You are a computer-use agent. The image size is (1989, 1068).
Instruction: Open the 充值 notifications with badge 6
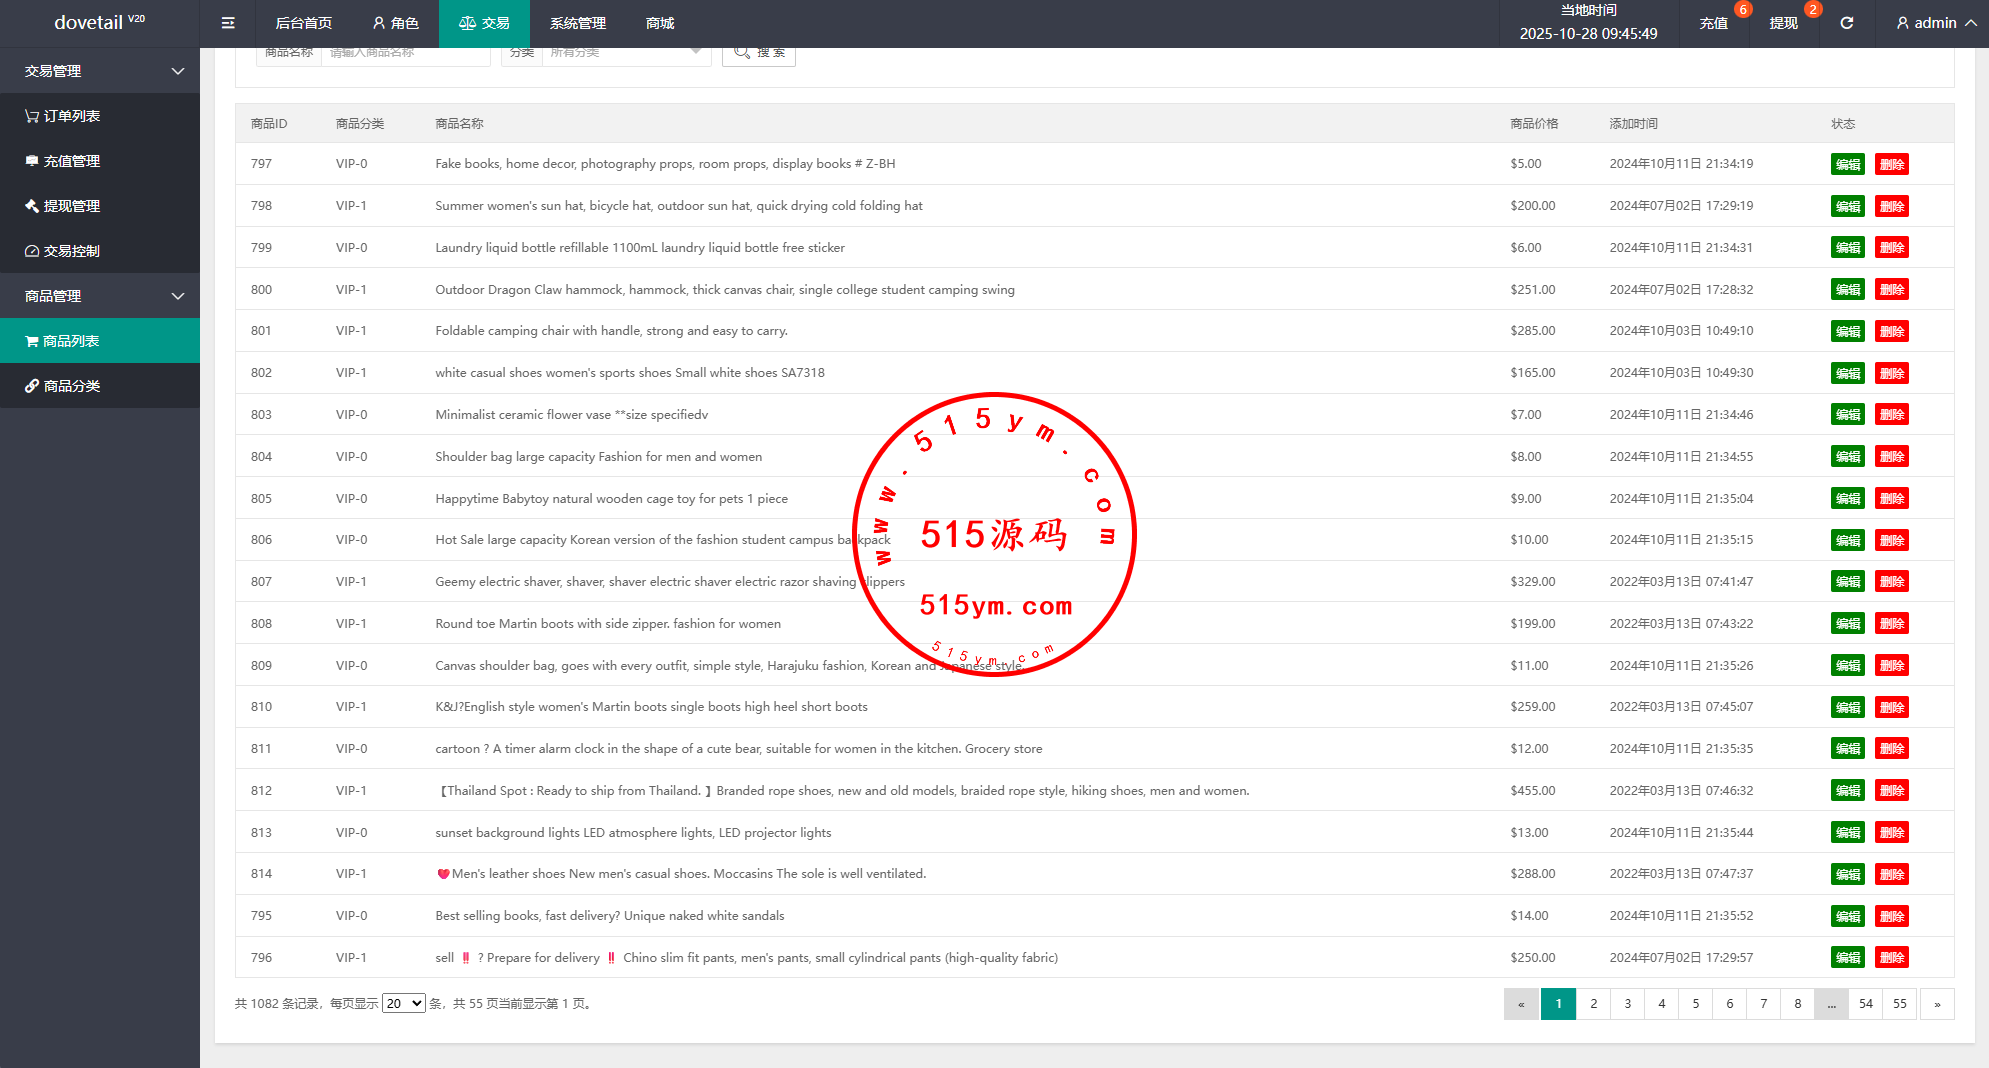point(1714,23)
